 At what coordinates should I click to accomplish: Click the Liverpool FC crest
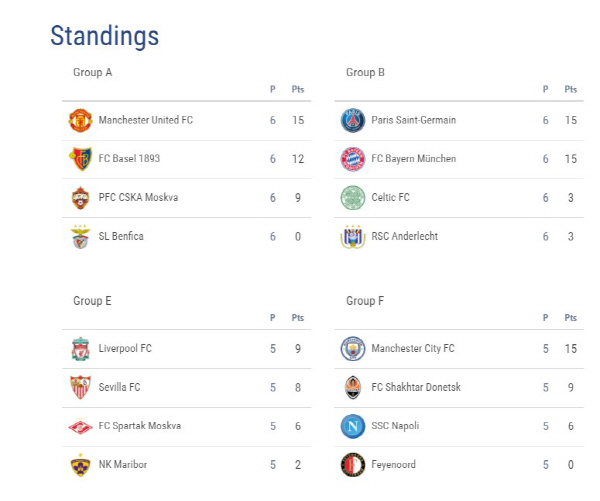tap(80, 349)
